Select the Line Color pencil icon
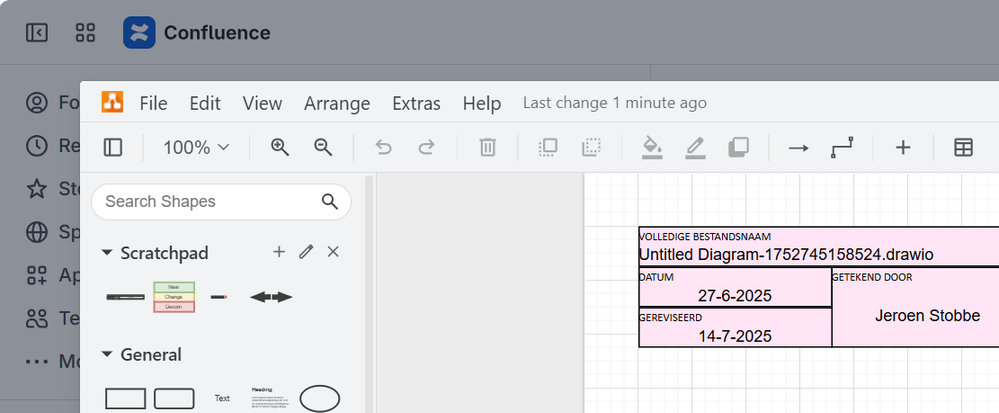The height and width of the screenshot is (413, 999). [x=695, y=147]
